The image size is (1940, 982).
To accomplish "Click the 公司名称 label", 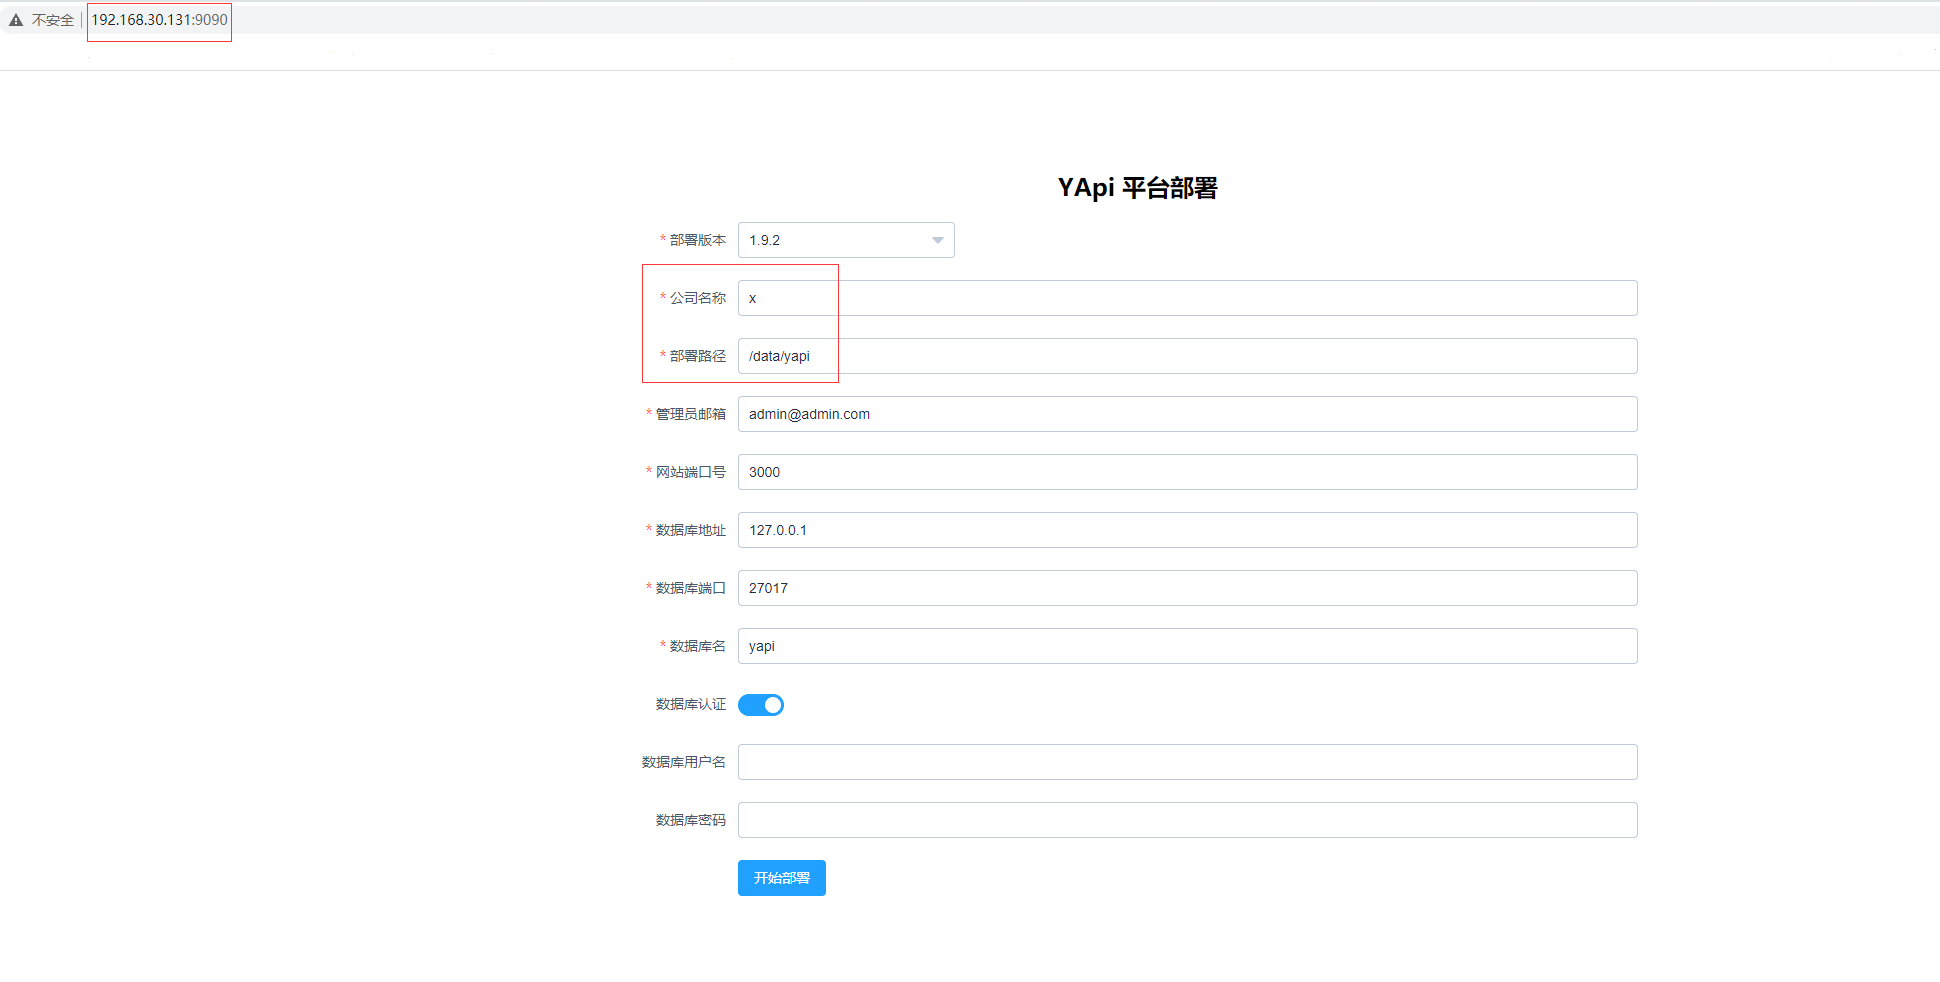I will [x=698, y=298].
